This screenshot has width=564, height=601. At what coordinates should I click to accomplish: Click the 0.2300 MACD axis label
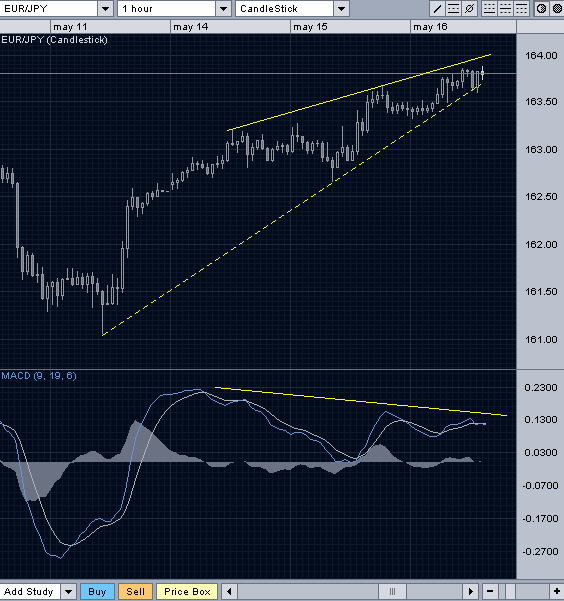point(541,388)
